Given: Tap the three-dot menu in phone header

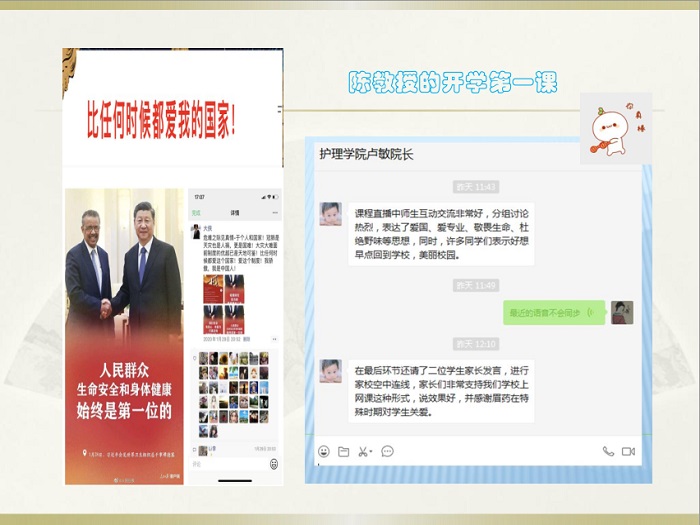Looking at the screenshot, I should point(275,213).
